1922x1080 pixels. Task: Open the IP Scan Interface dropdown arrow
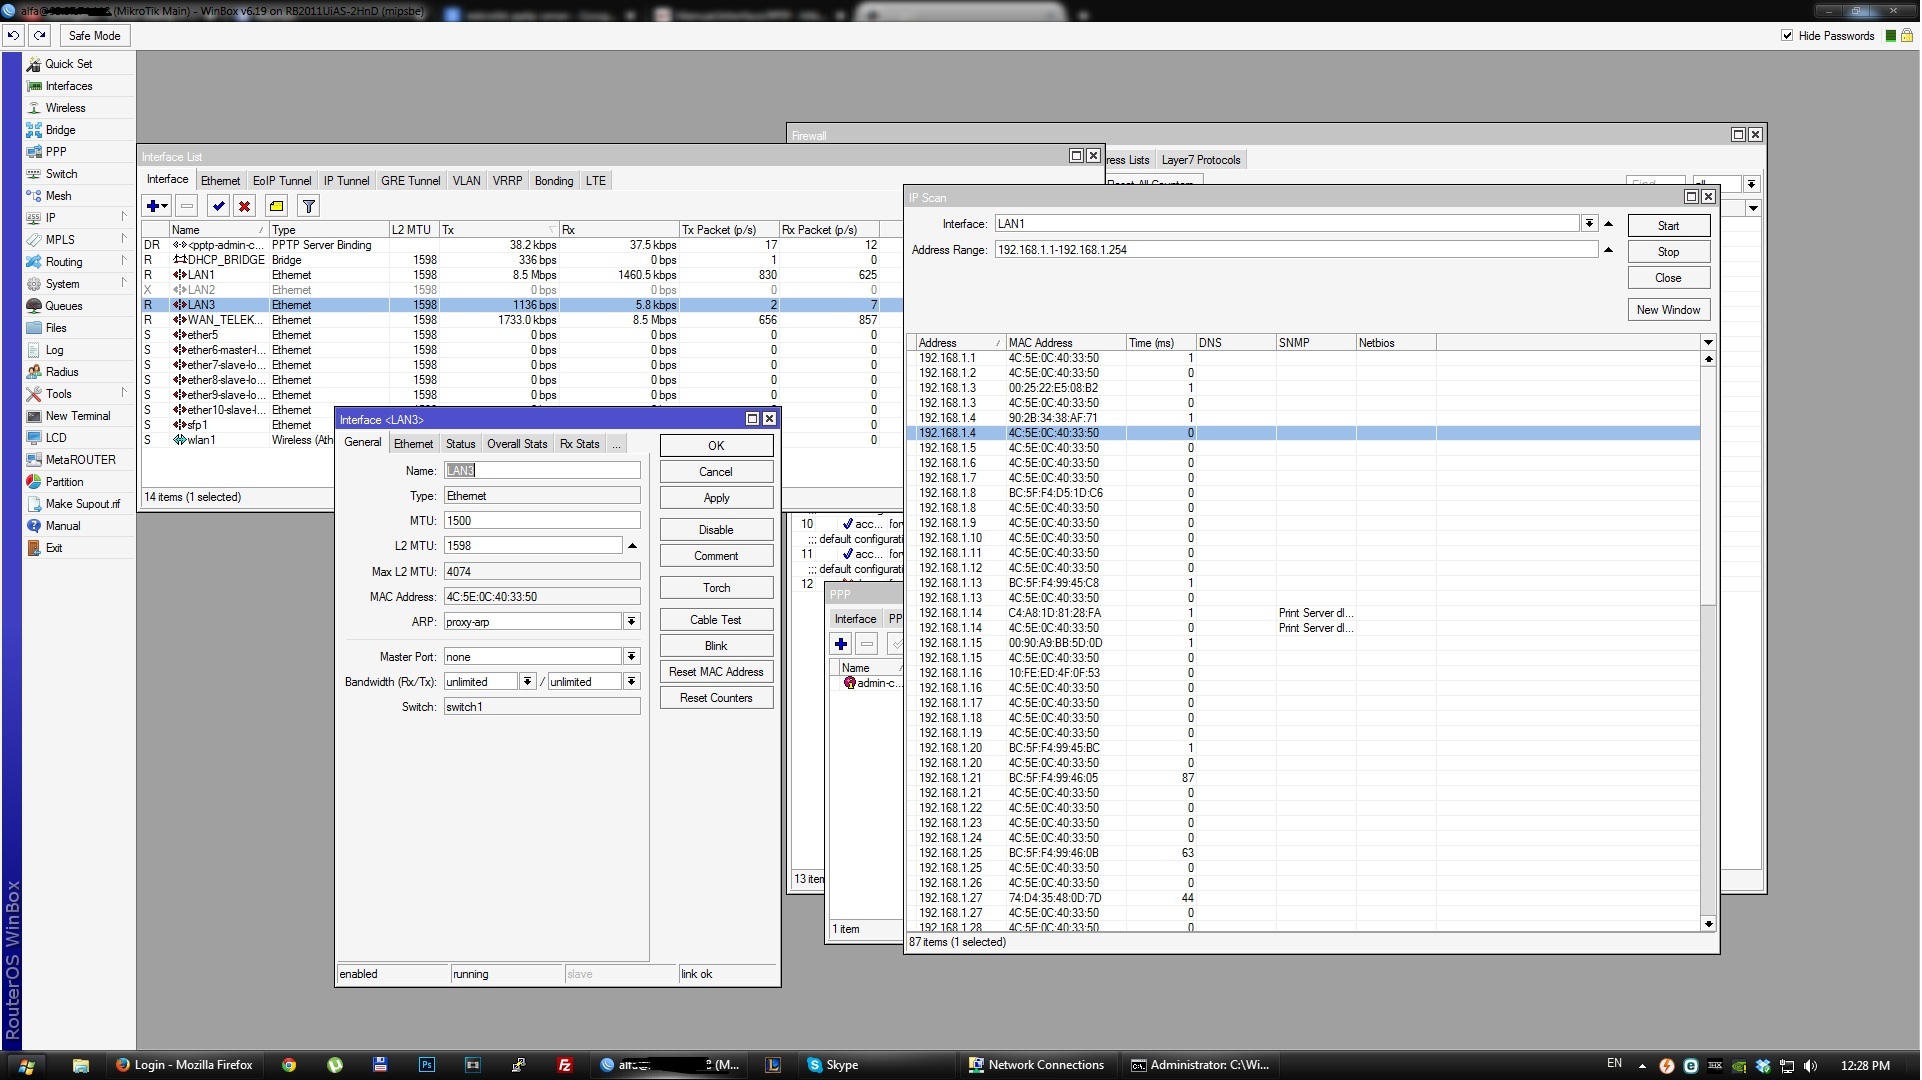[x=1588, y=224]
